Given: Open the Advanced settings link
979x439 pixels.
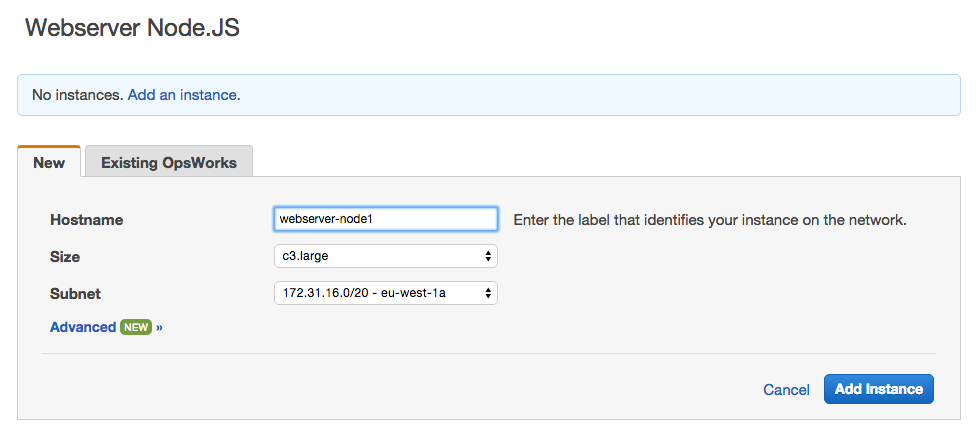Looking at the screenshot, I should 83,327.
